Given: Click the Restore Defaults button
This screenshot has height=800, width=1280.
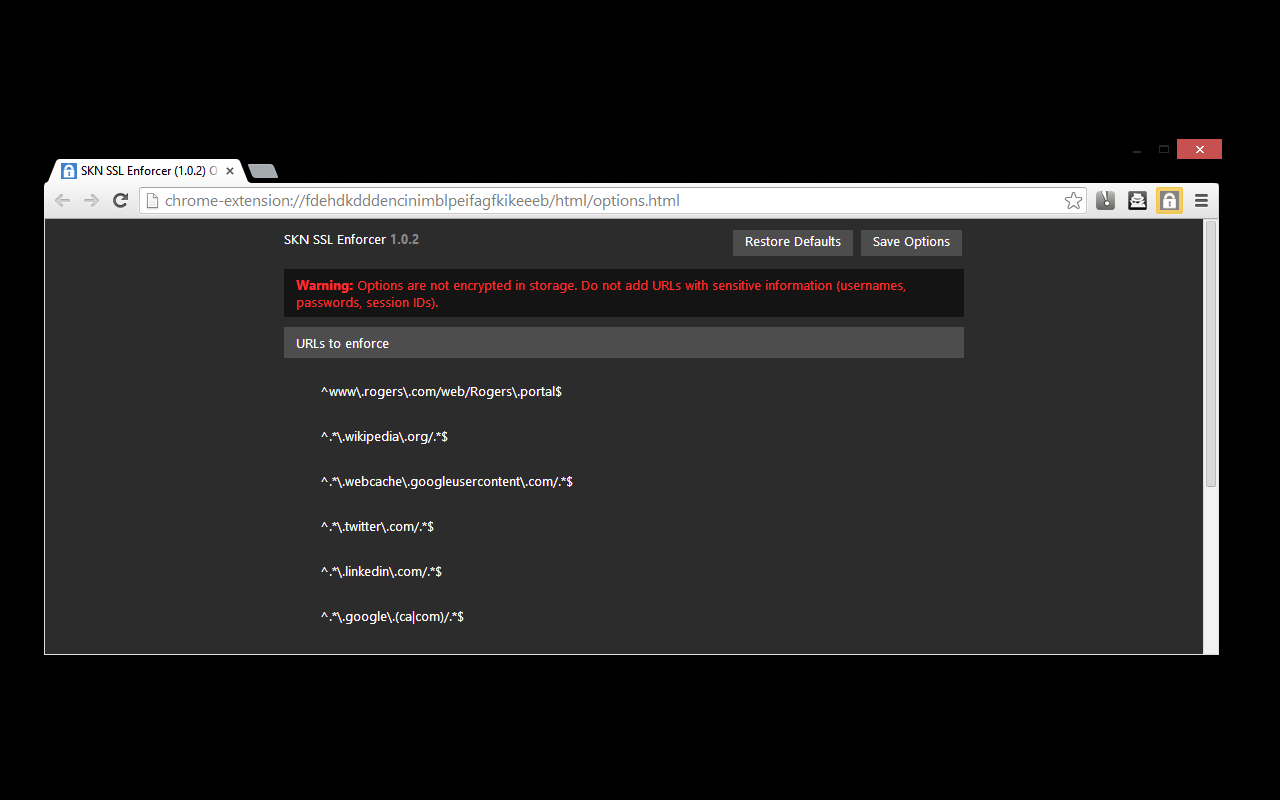Looking at the screenshot, I should 793,242.
